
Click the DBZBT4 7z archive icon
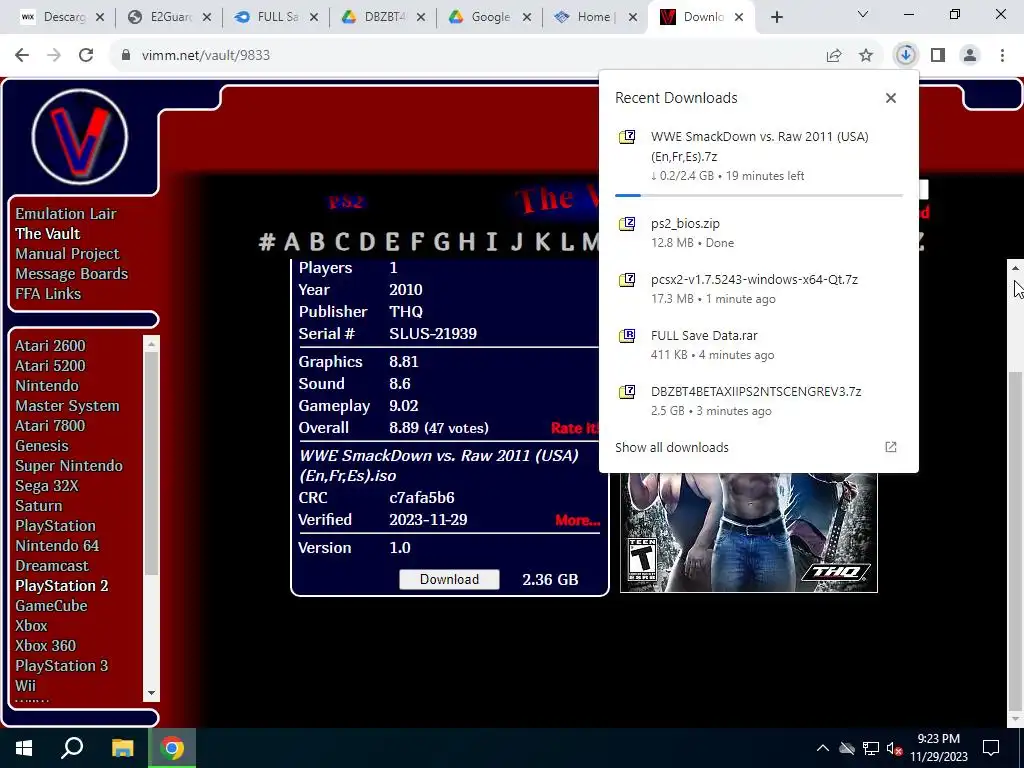point(627,392)
